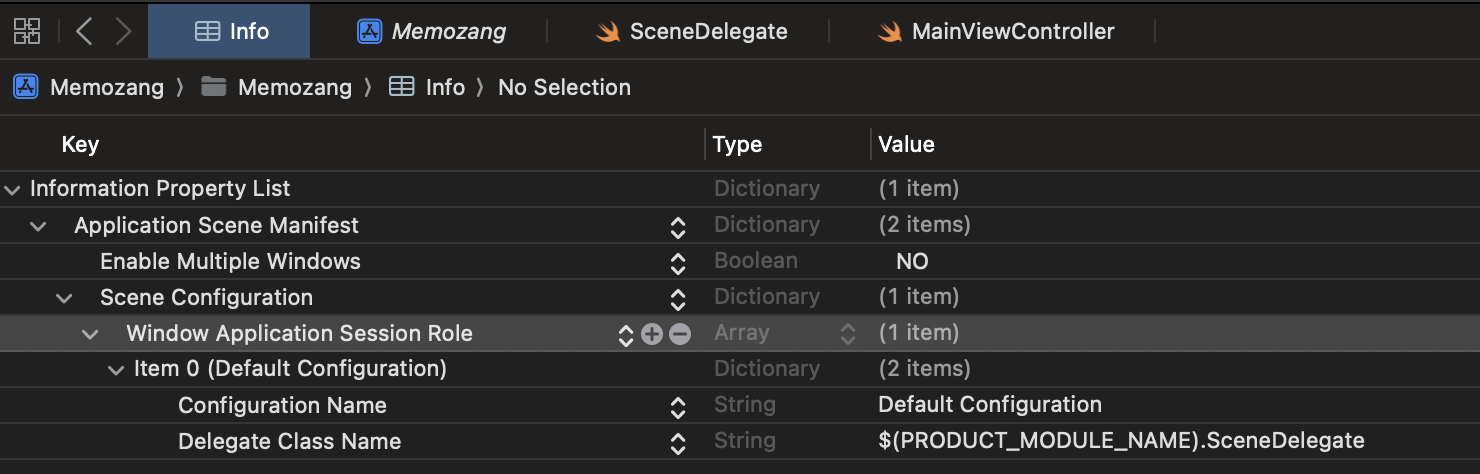Collapse the Application Scene Manifest row
Viewport: 1480px width, 474px height.
[38, 226]
